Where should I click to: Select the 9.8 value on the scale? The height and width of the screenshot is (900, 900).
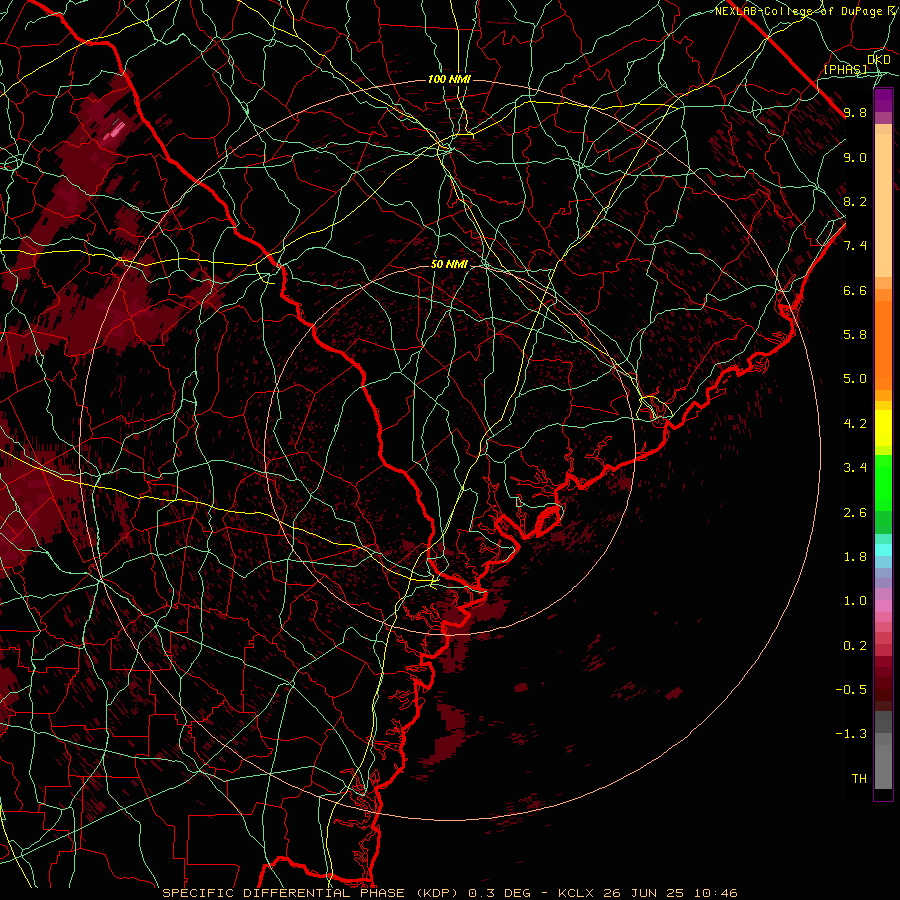(x=855, y=112)
